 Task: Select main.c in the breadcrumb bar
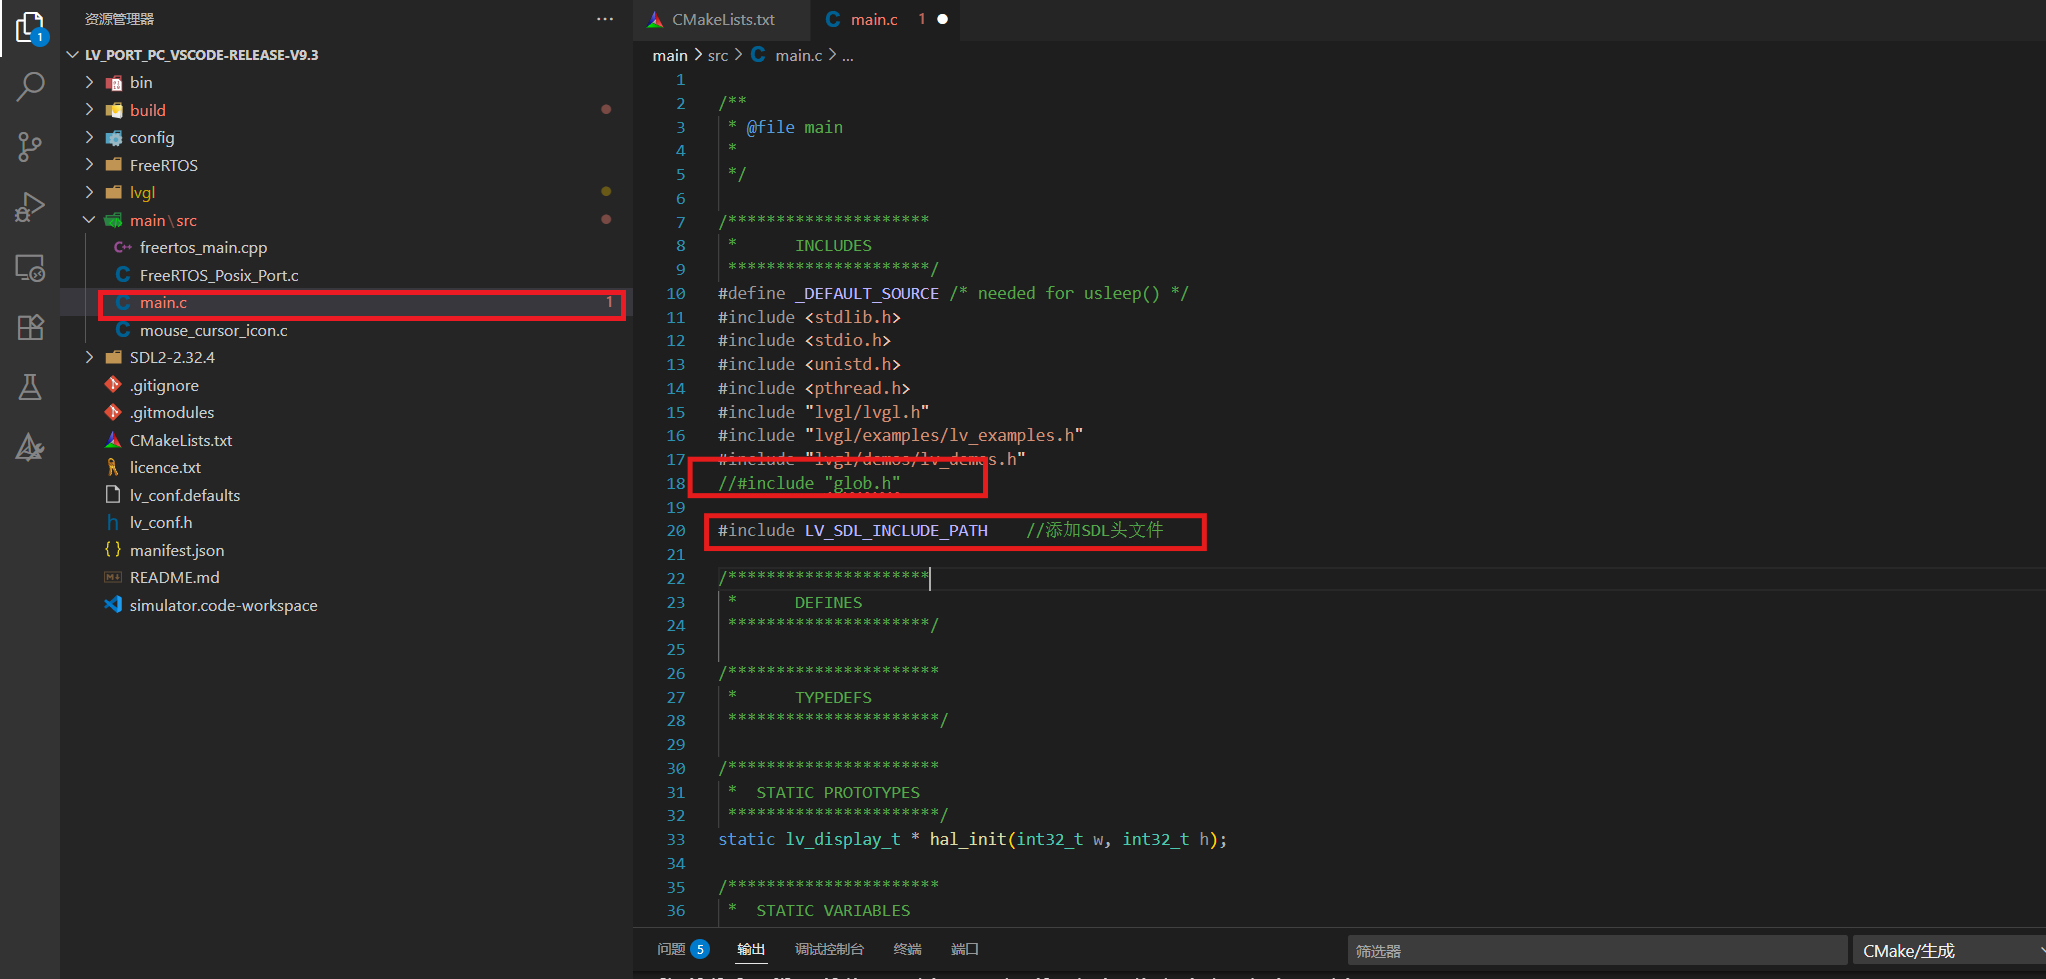(x=799, y=55)
